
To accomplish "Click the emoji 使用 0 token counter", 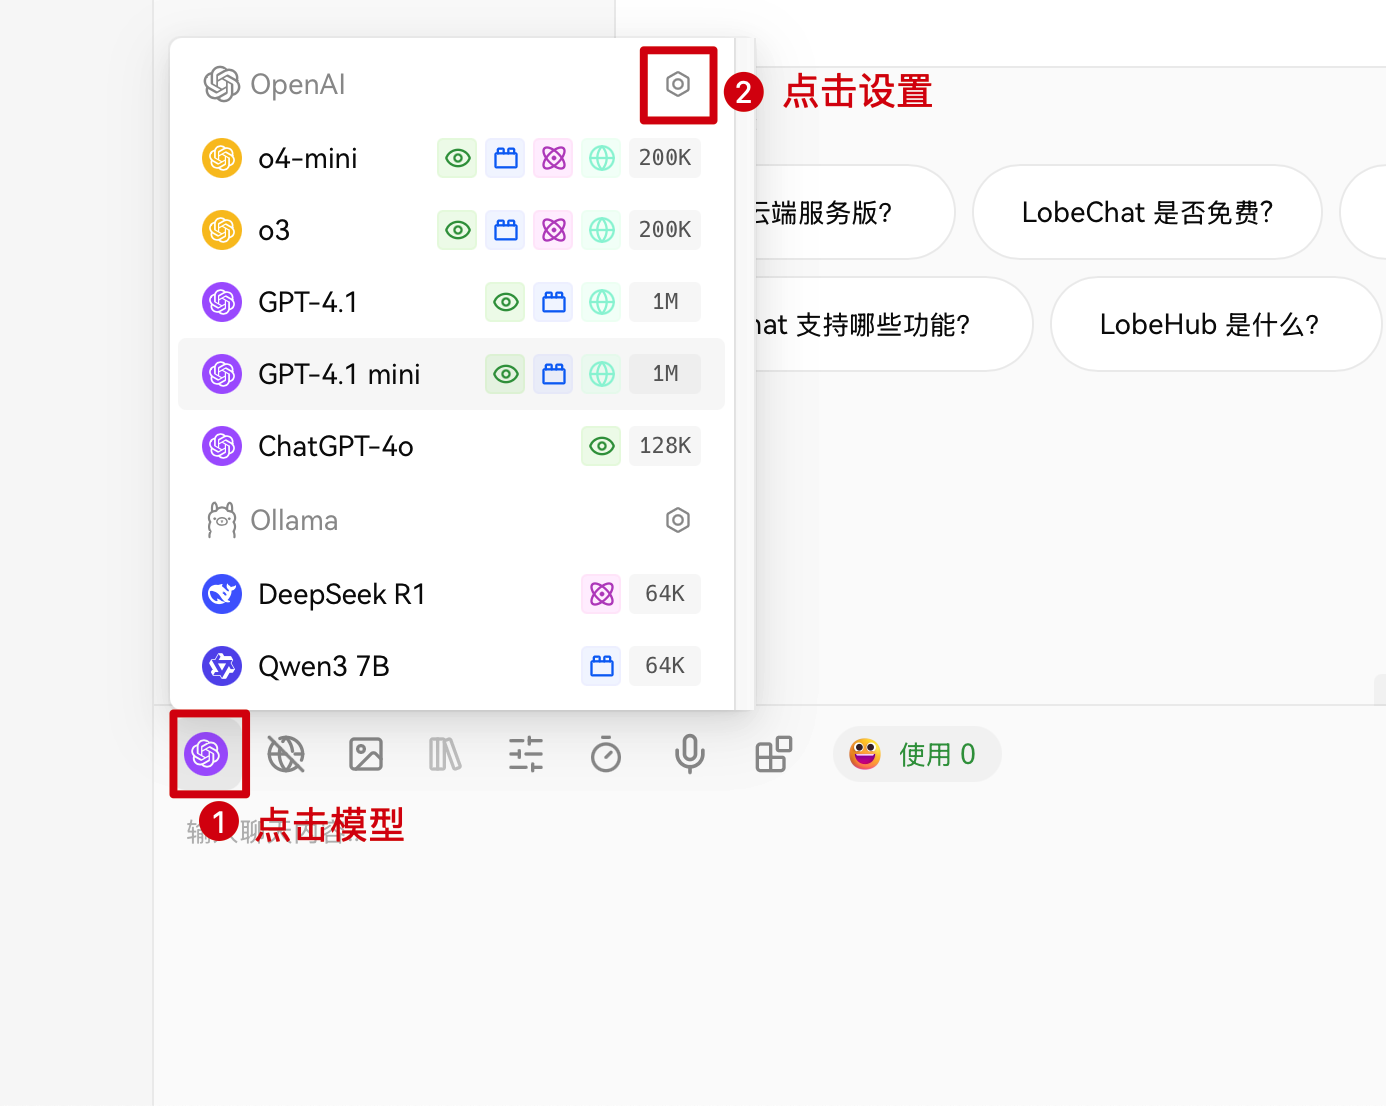I will [916, 754].
